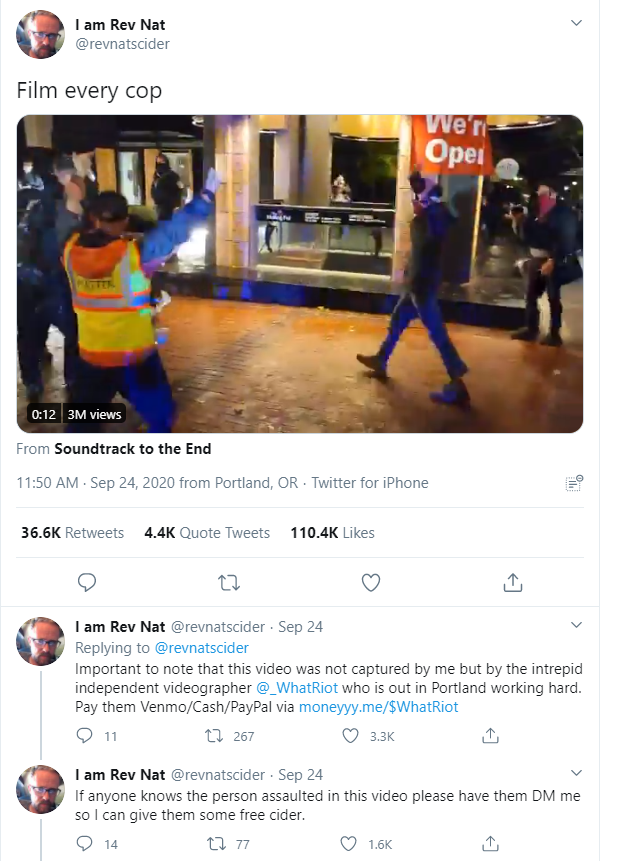Open the main tweet's chevron options menu
Viewport: 628px width, 861px height.
(x=576, y=23)
